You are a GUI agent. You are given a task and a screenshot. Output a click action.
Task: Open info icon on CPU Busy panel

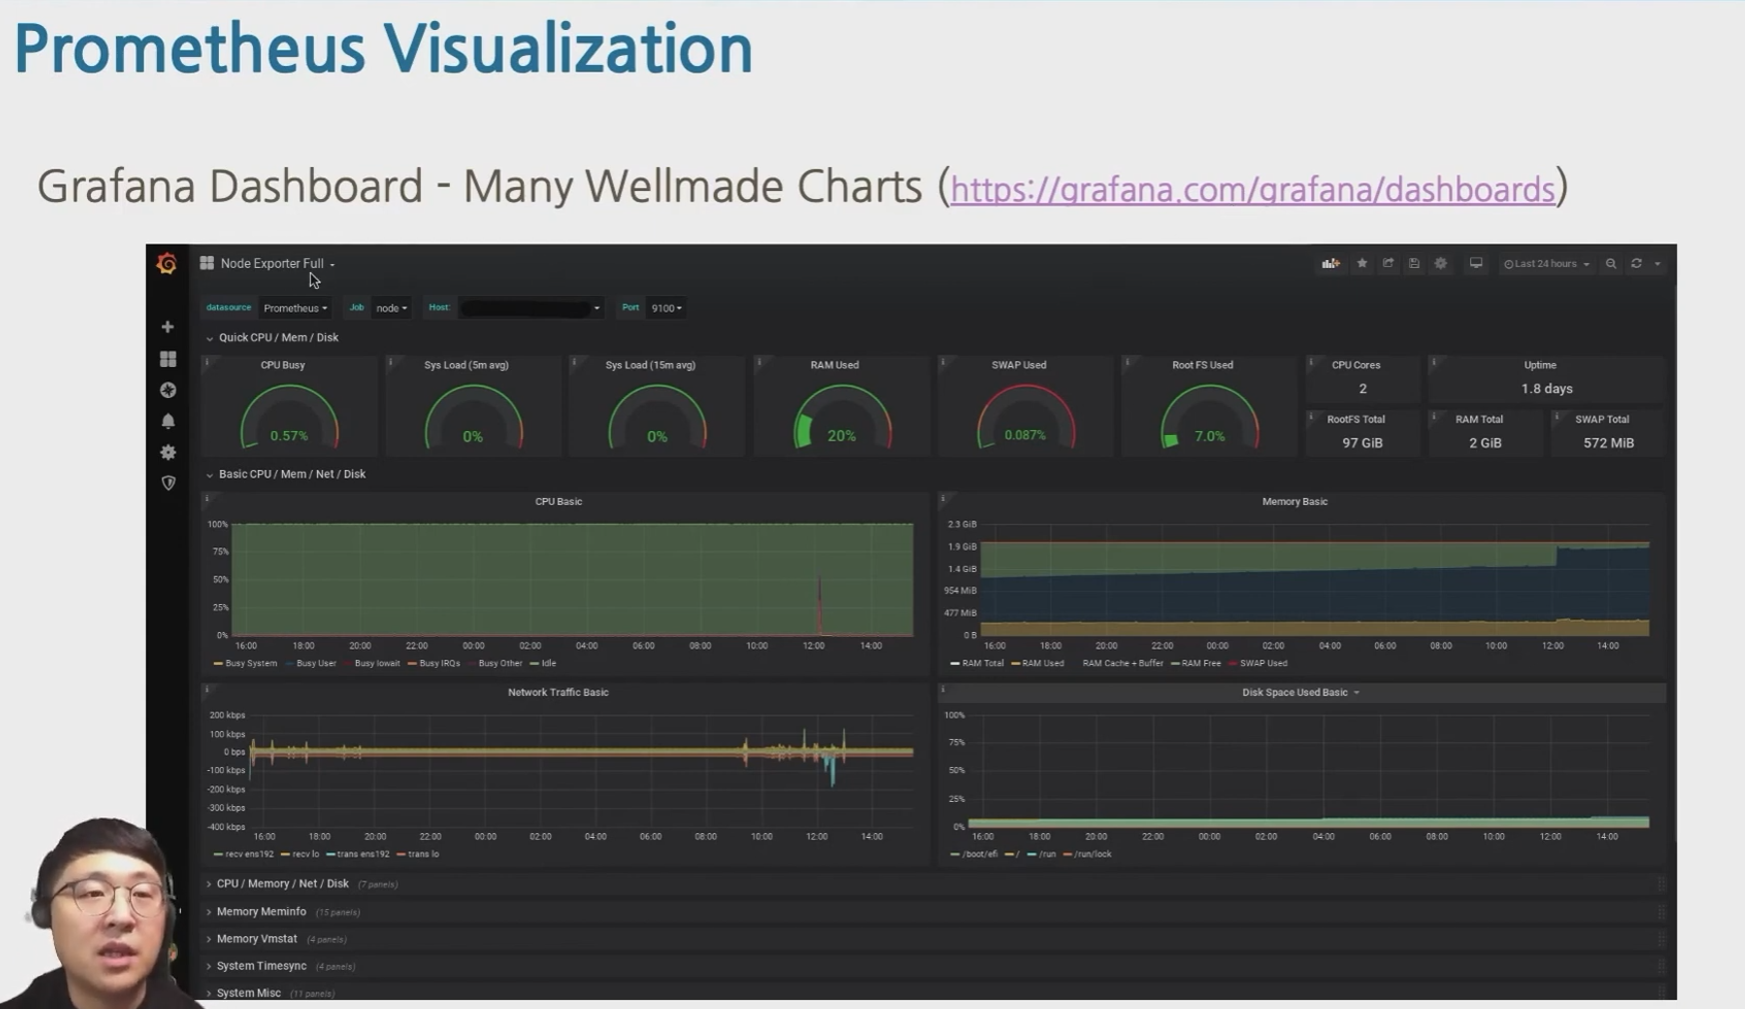(207, 362)
